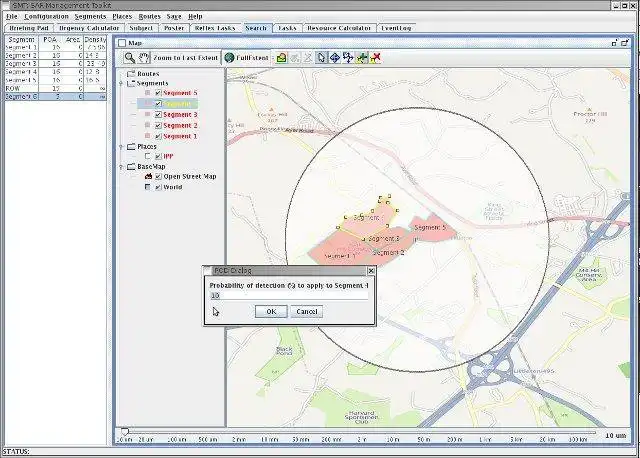
Task: Click the BaseMap folder icon
Action: click(131, 167)
